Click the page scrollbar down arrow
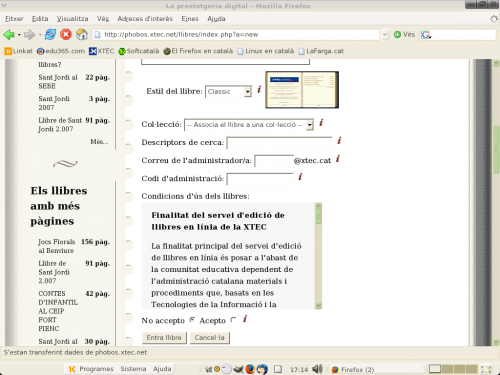The height and width of the screenshot is (375, 500). [x=496, y=342]
